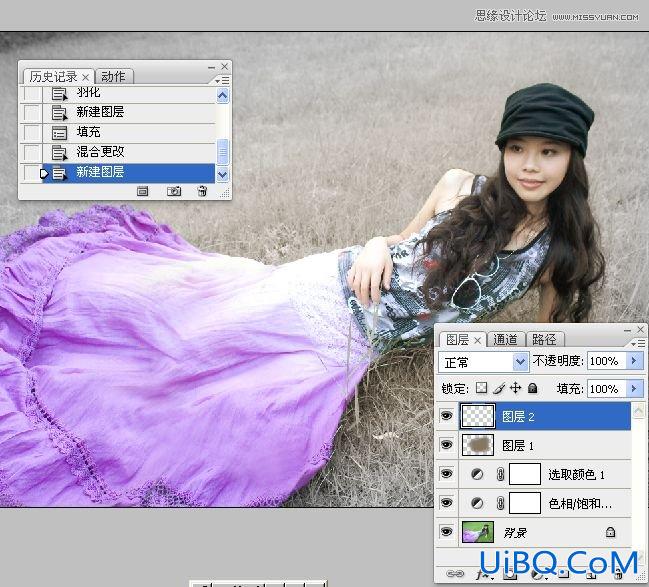Enable lock image pixels brush icon
The width and height of the screenshot is (649, 587).
pos(499,388)
